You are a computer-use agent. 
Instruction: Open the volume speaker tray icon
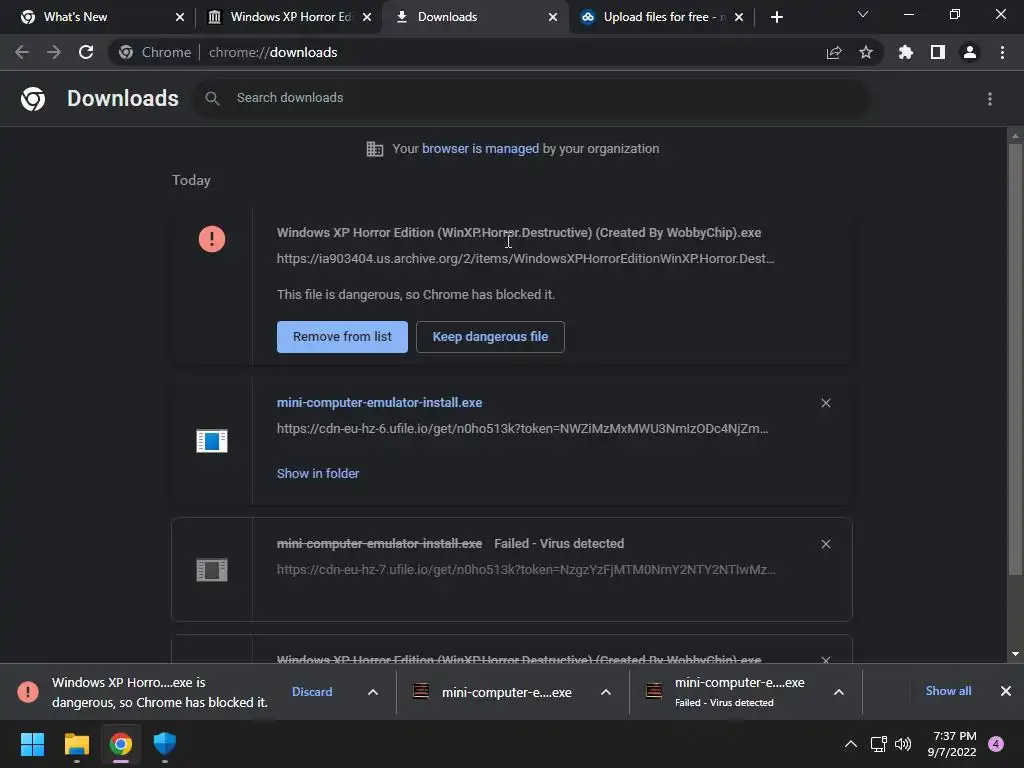click(903, 744)
